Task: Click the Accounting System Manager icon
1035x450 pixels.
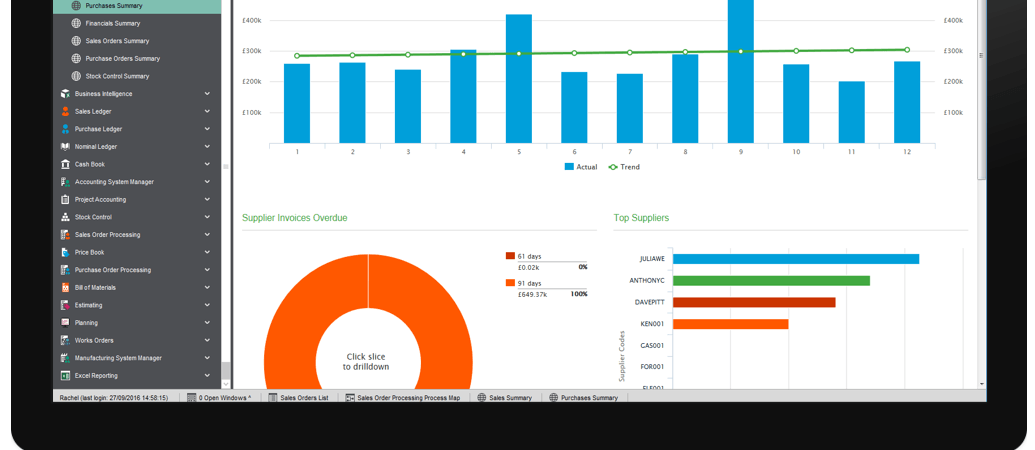Action: (65, 181)
